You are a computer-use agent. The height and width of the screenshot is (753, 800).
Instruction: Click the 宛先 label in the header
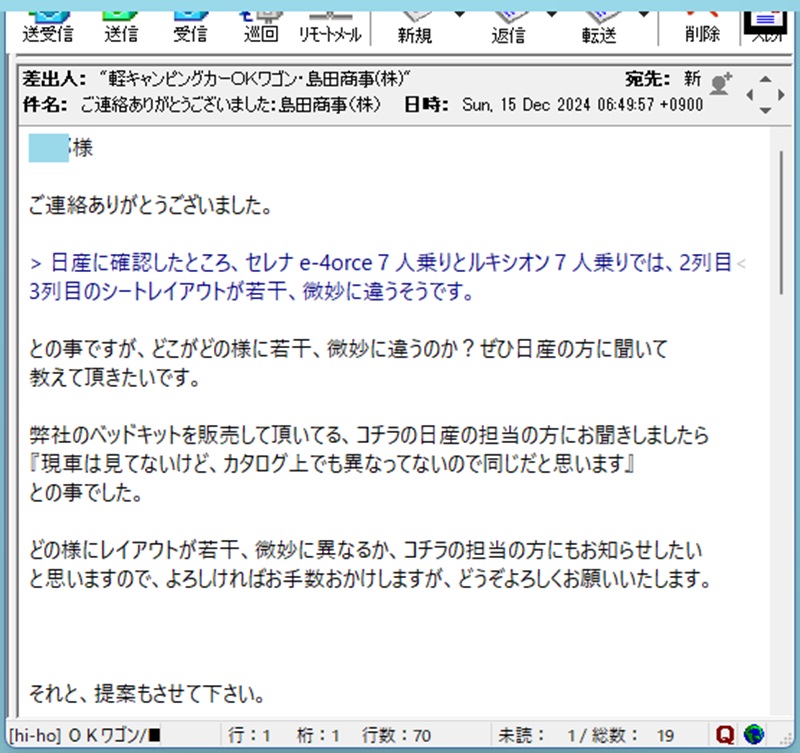pos(647,79)
